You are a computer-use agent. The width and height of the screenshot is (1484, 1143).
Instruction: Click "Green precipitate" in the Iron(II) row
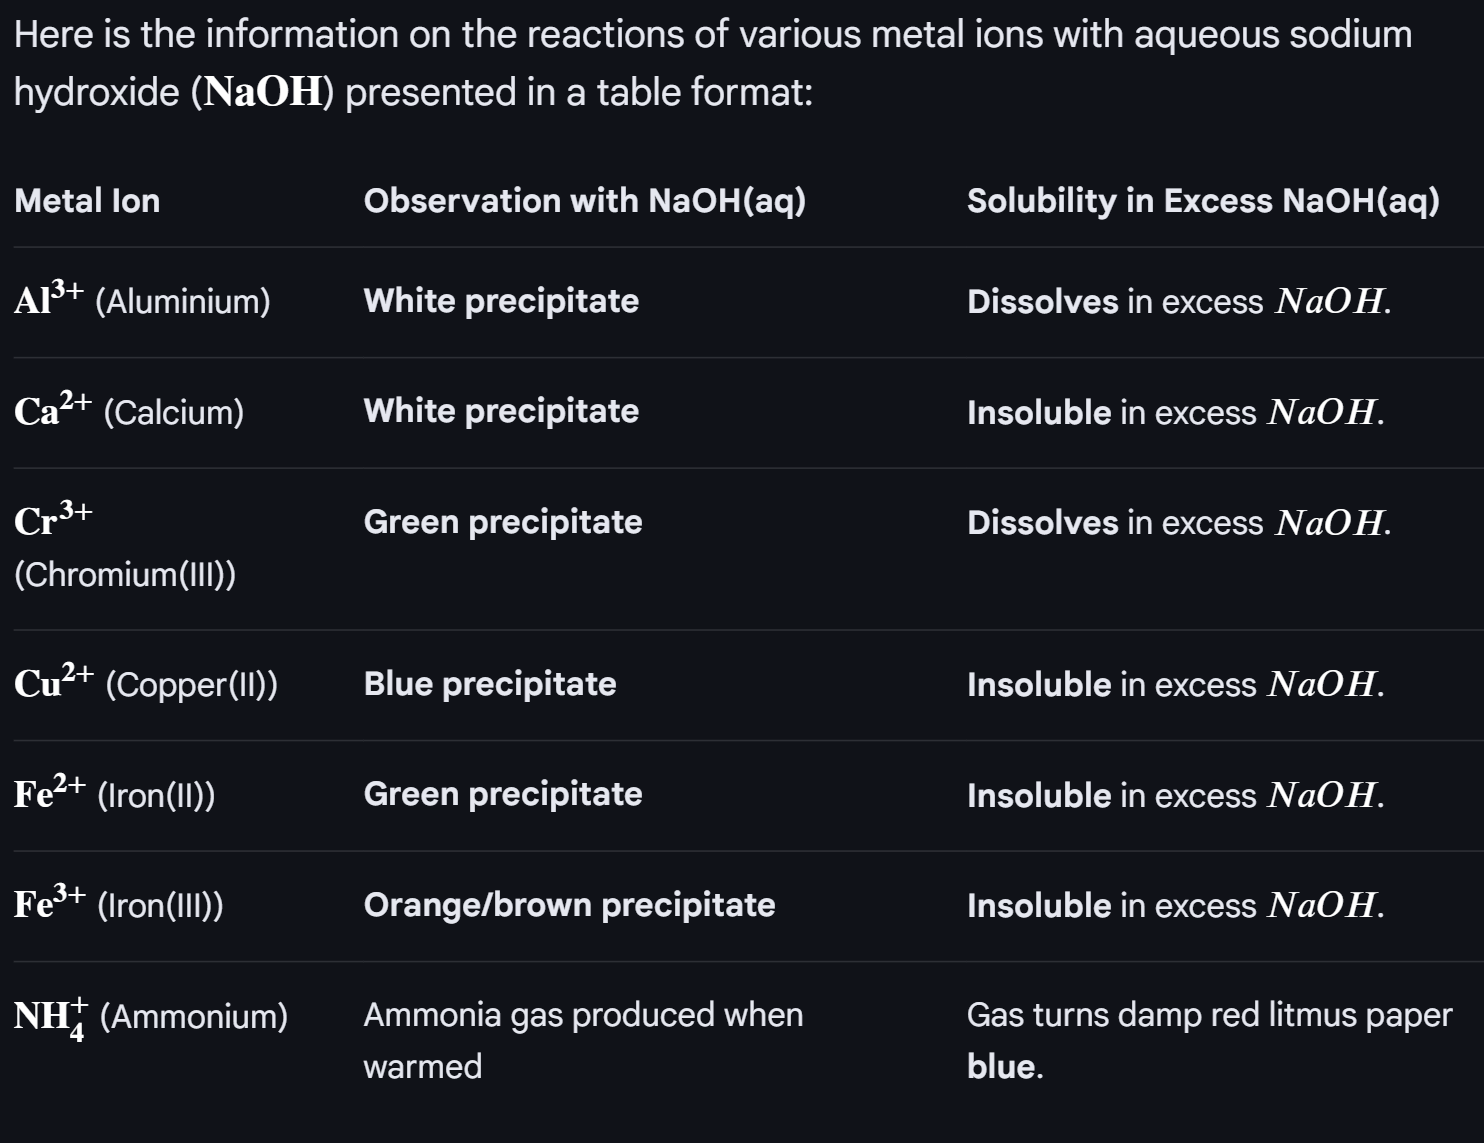(x=503, y=794)
